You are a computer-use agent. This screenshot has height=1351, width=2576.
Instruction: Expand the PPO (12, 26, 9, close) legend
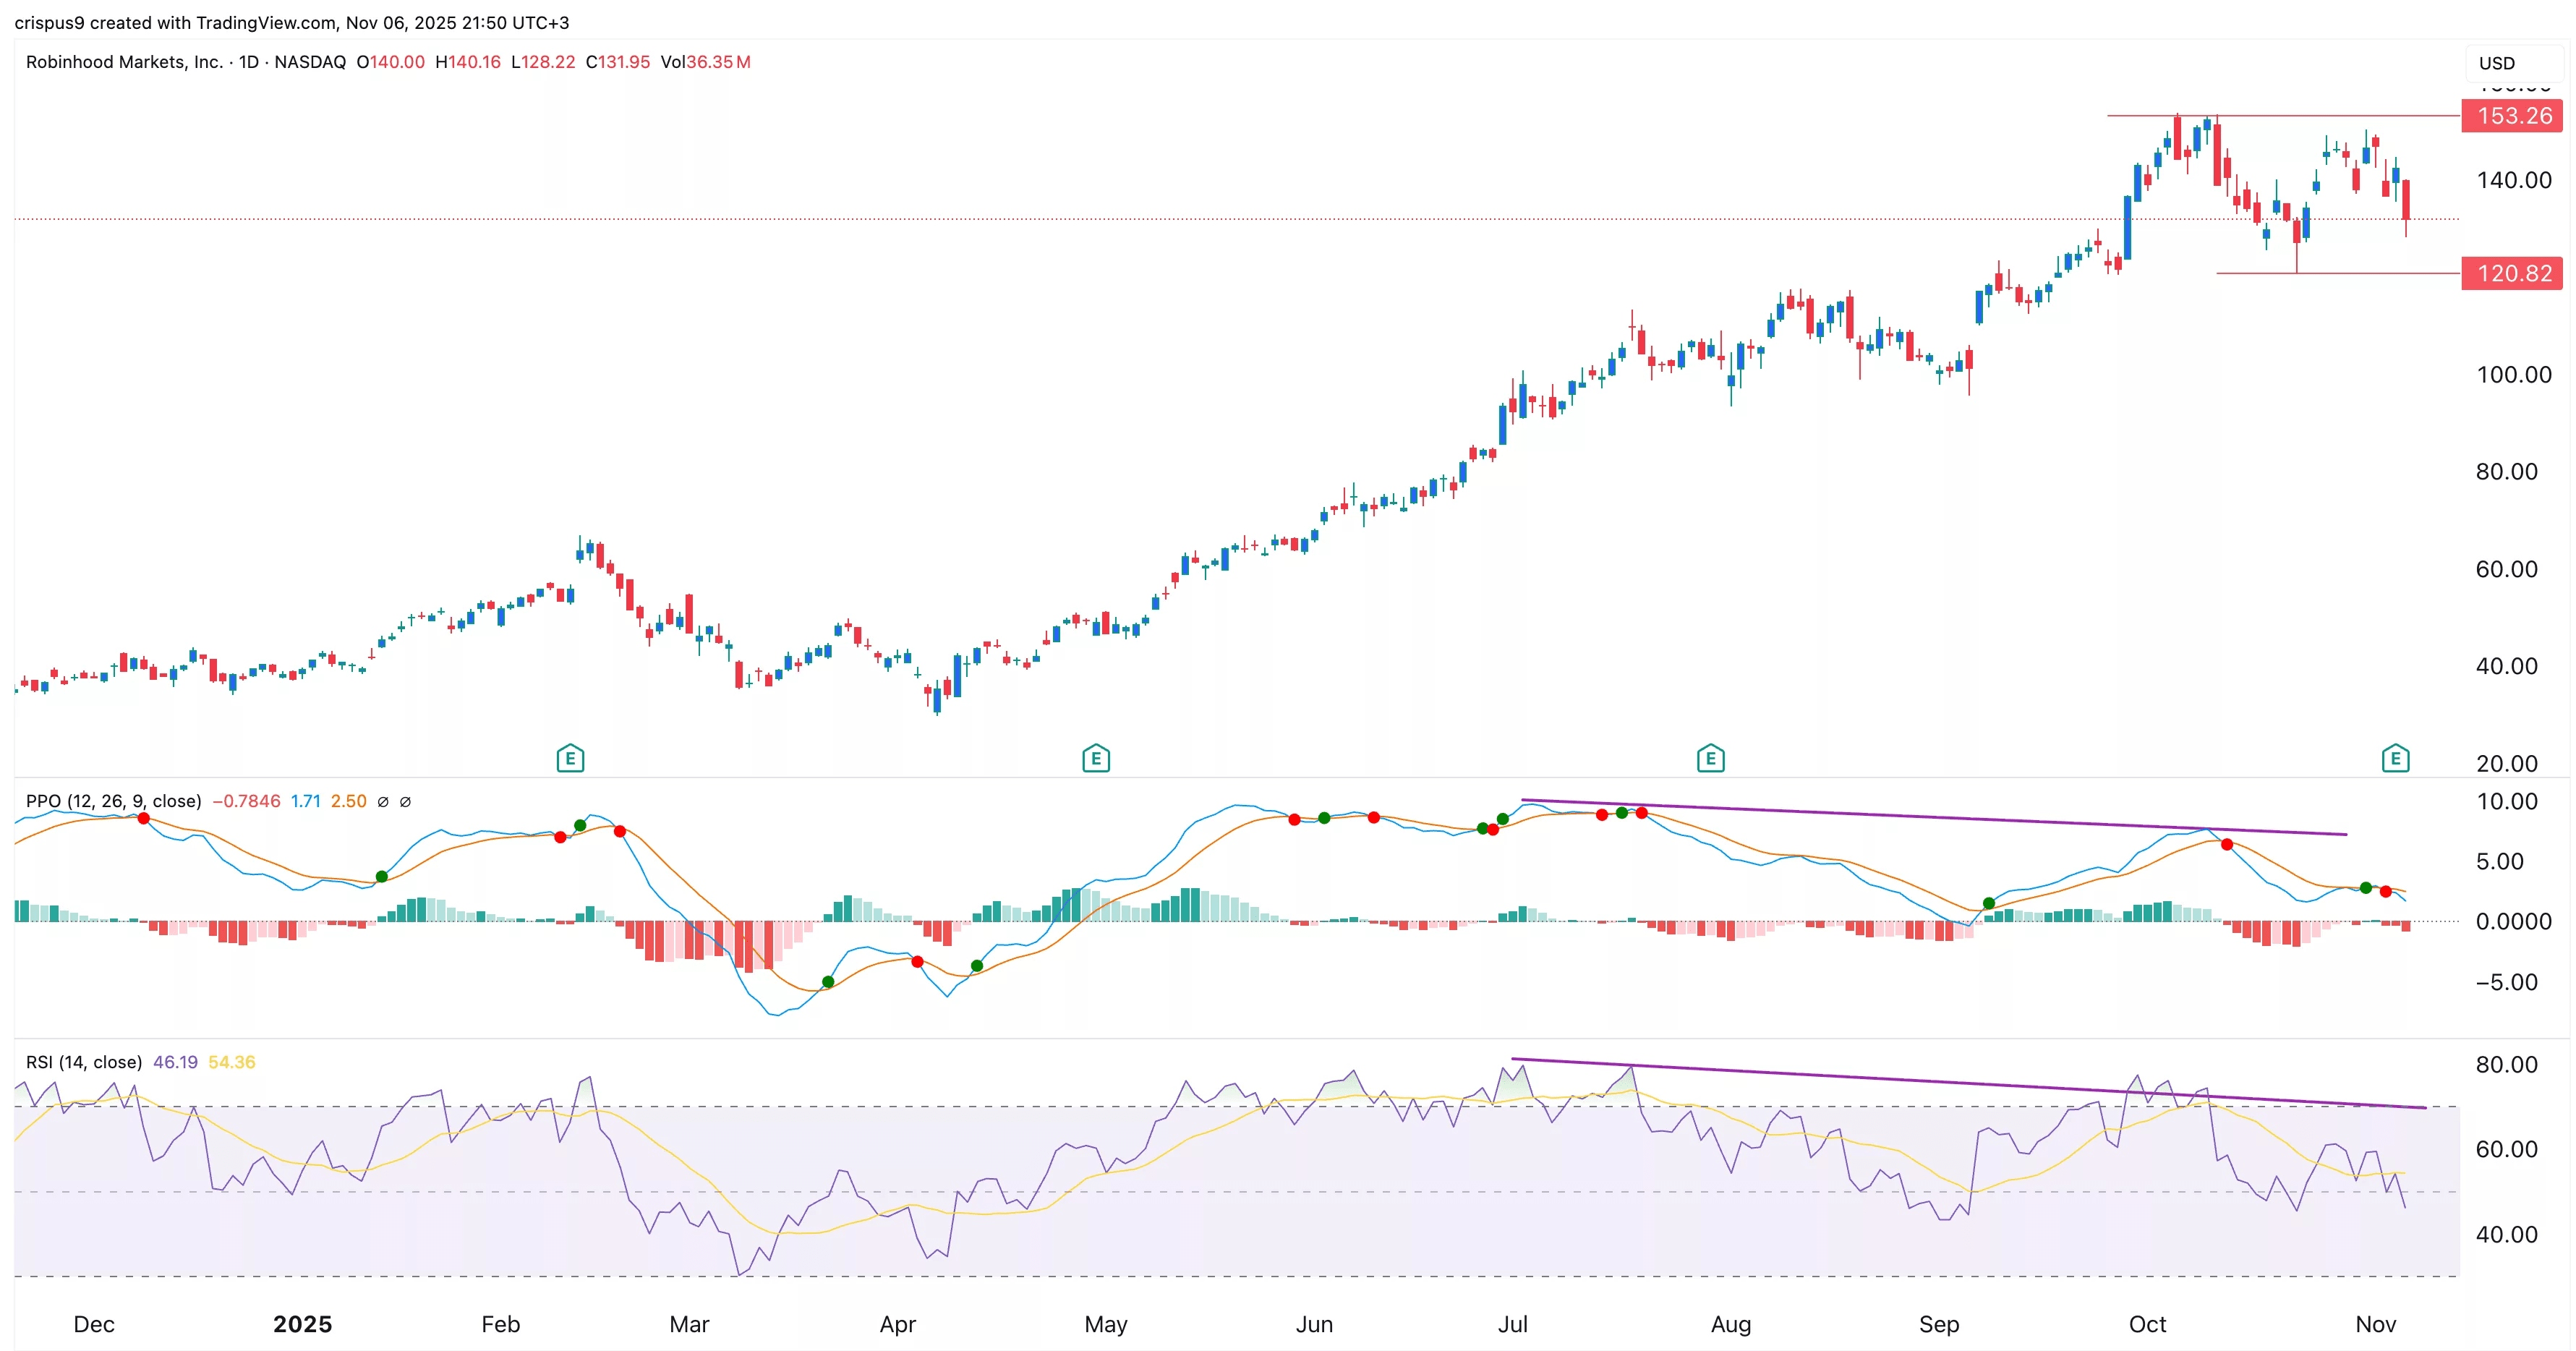113,801
